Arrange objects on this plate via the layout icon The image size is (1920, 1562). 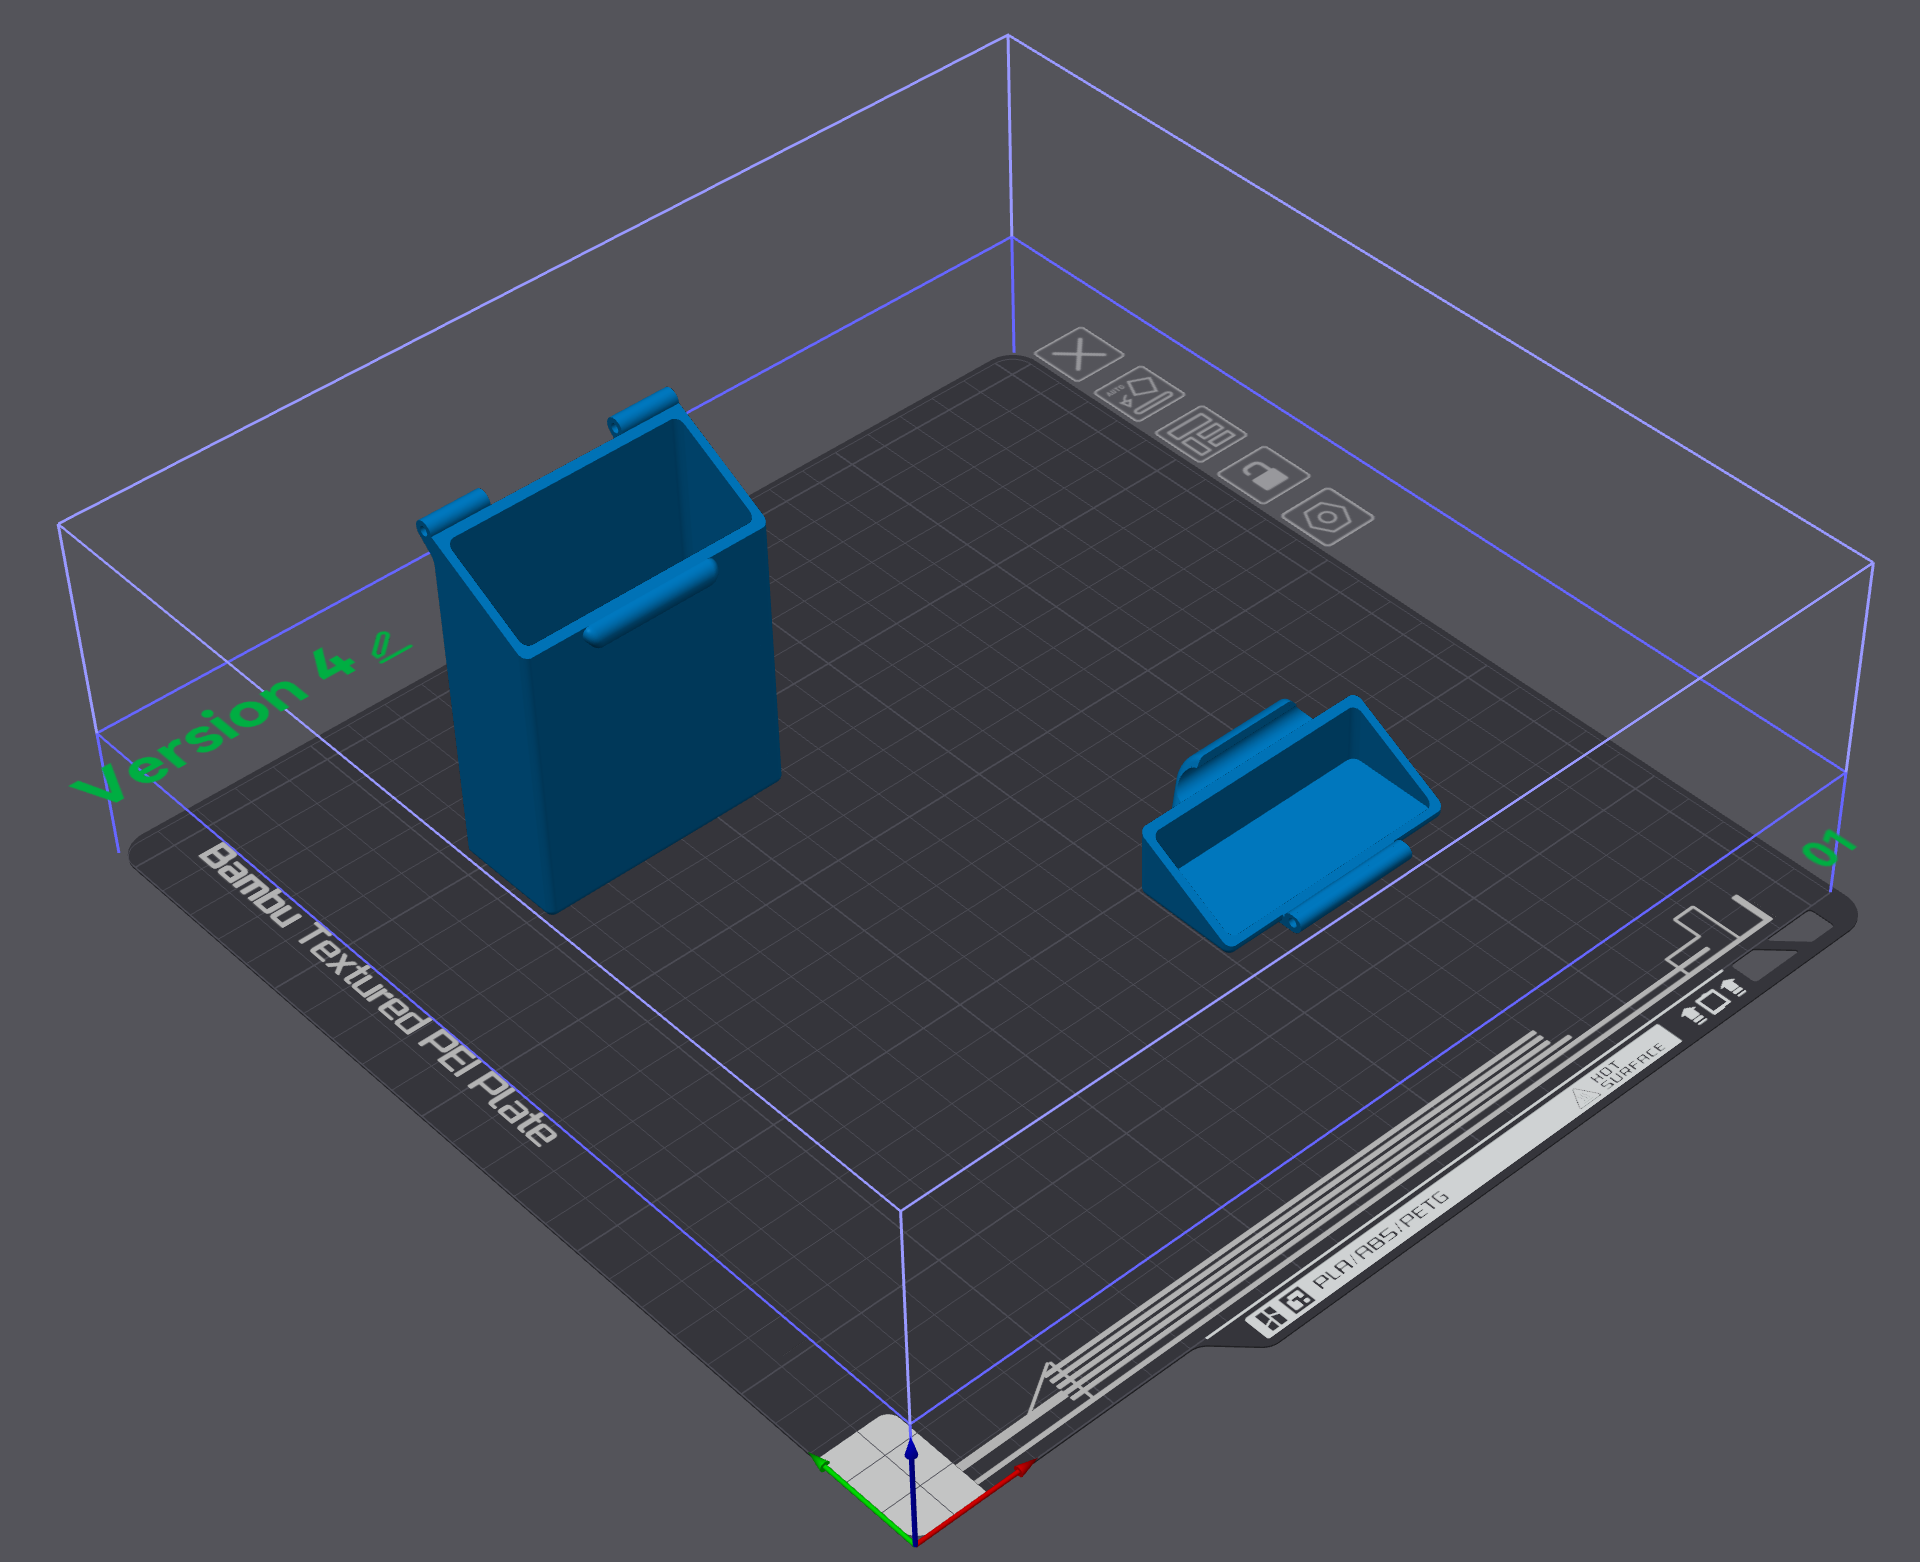1201,434
